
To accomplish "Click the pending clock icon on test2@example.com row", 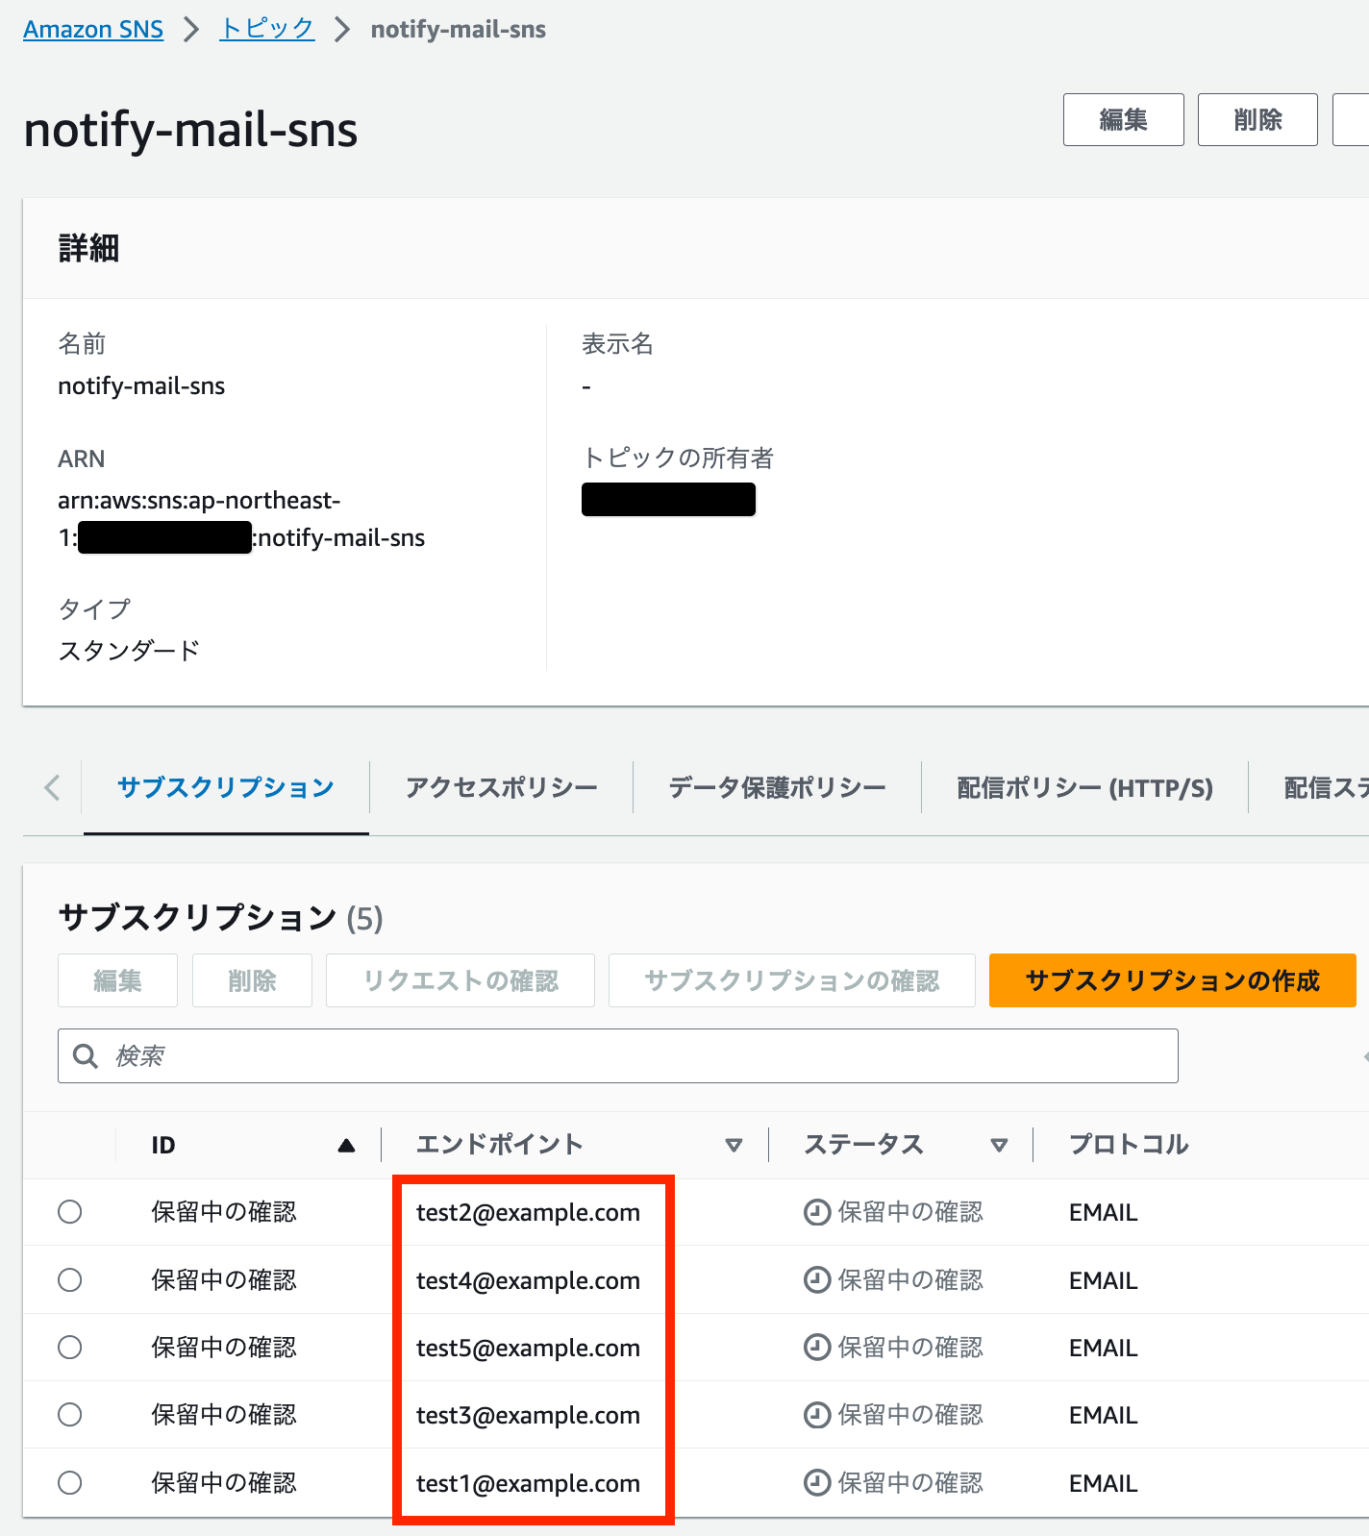I will tap(815, 1211).
